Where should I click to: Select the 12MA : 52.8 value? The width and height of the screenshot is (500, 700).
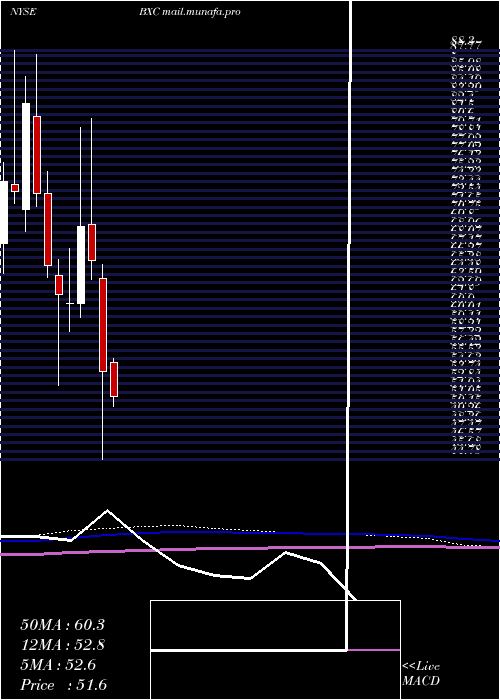coord(62,645)
